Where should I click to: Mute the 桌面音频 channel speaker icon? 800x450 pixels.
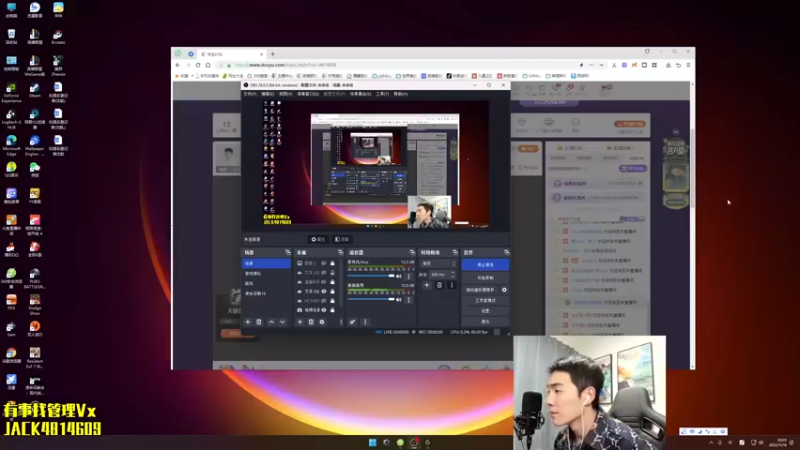coord(399,299)
